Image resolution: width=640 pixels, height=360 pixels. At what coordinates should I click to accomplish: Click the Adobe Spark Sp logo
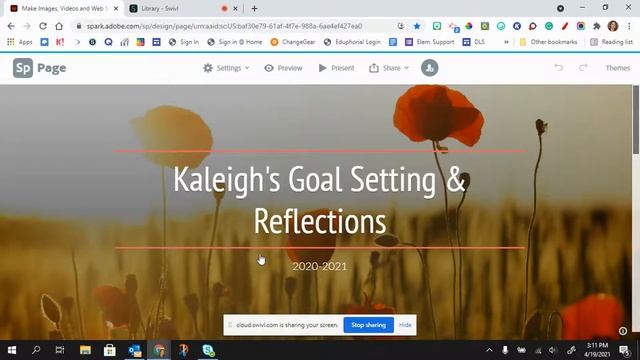[x=23, y=68]
